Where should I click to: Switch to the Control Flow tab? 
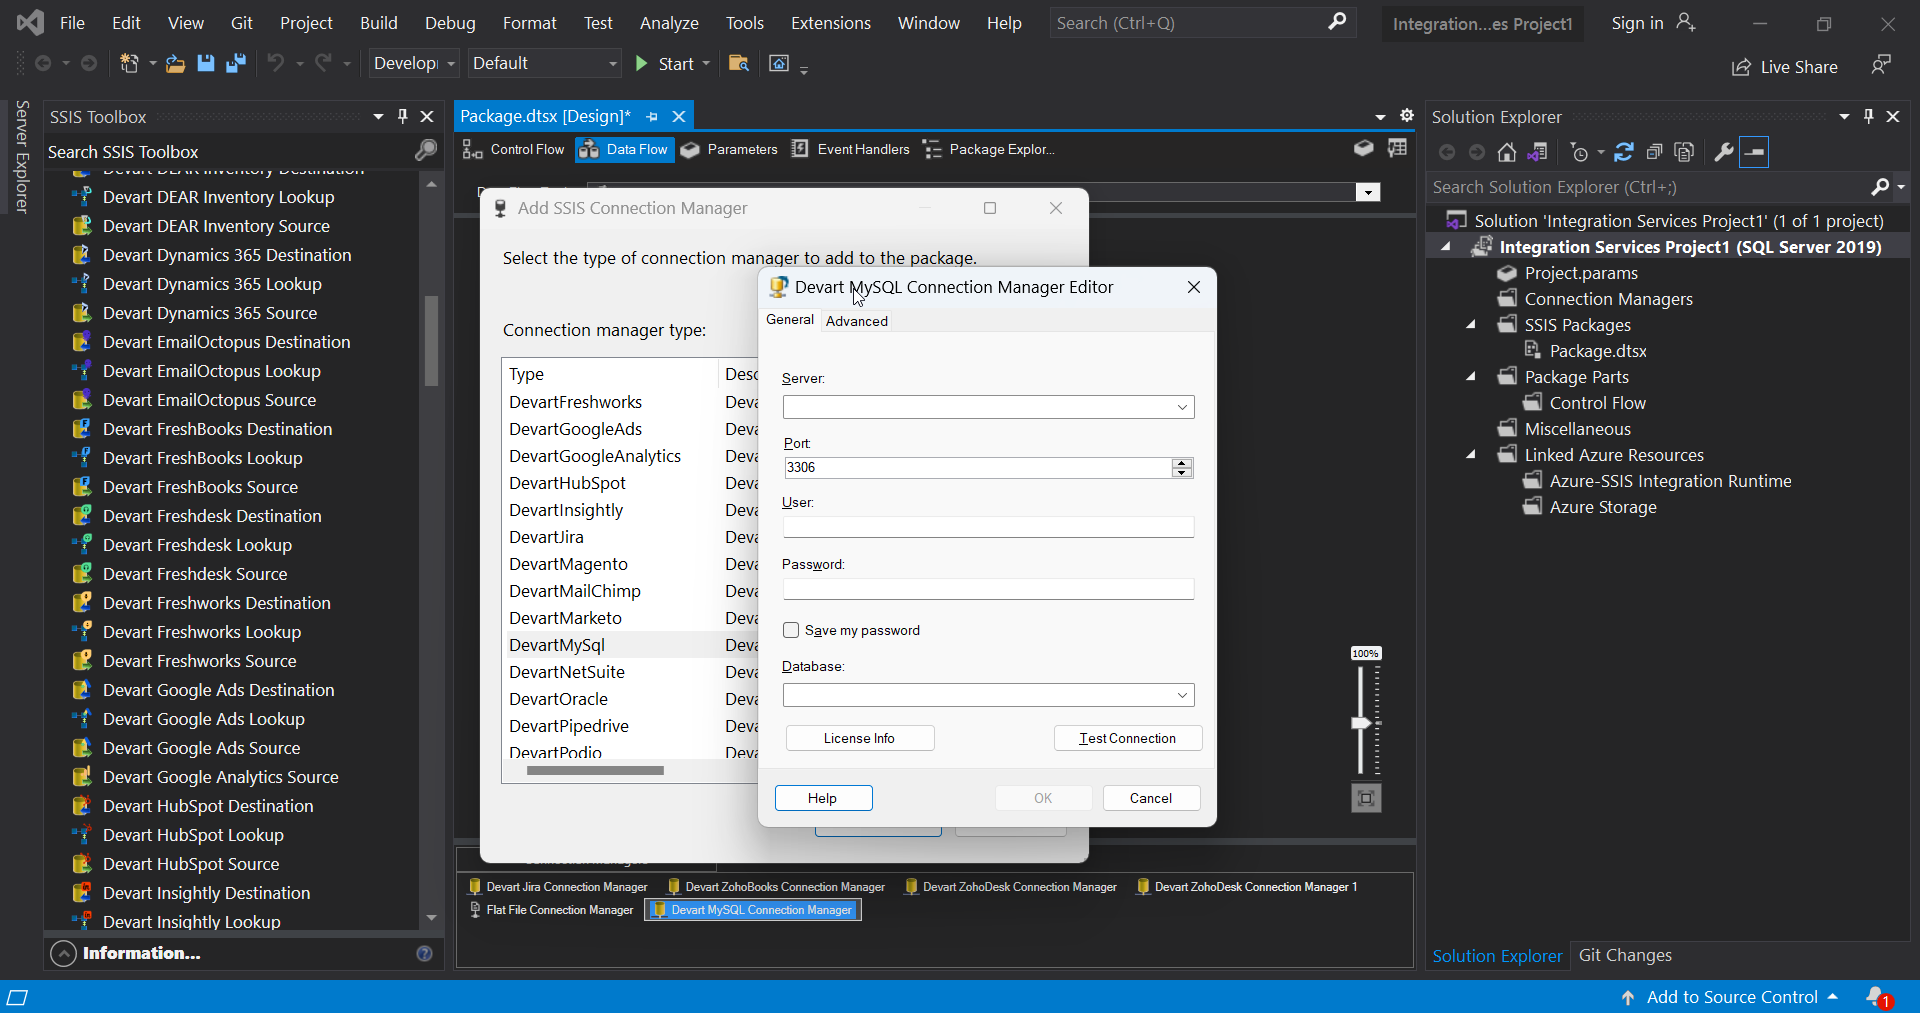pos(514,149)
